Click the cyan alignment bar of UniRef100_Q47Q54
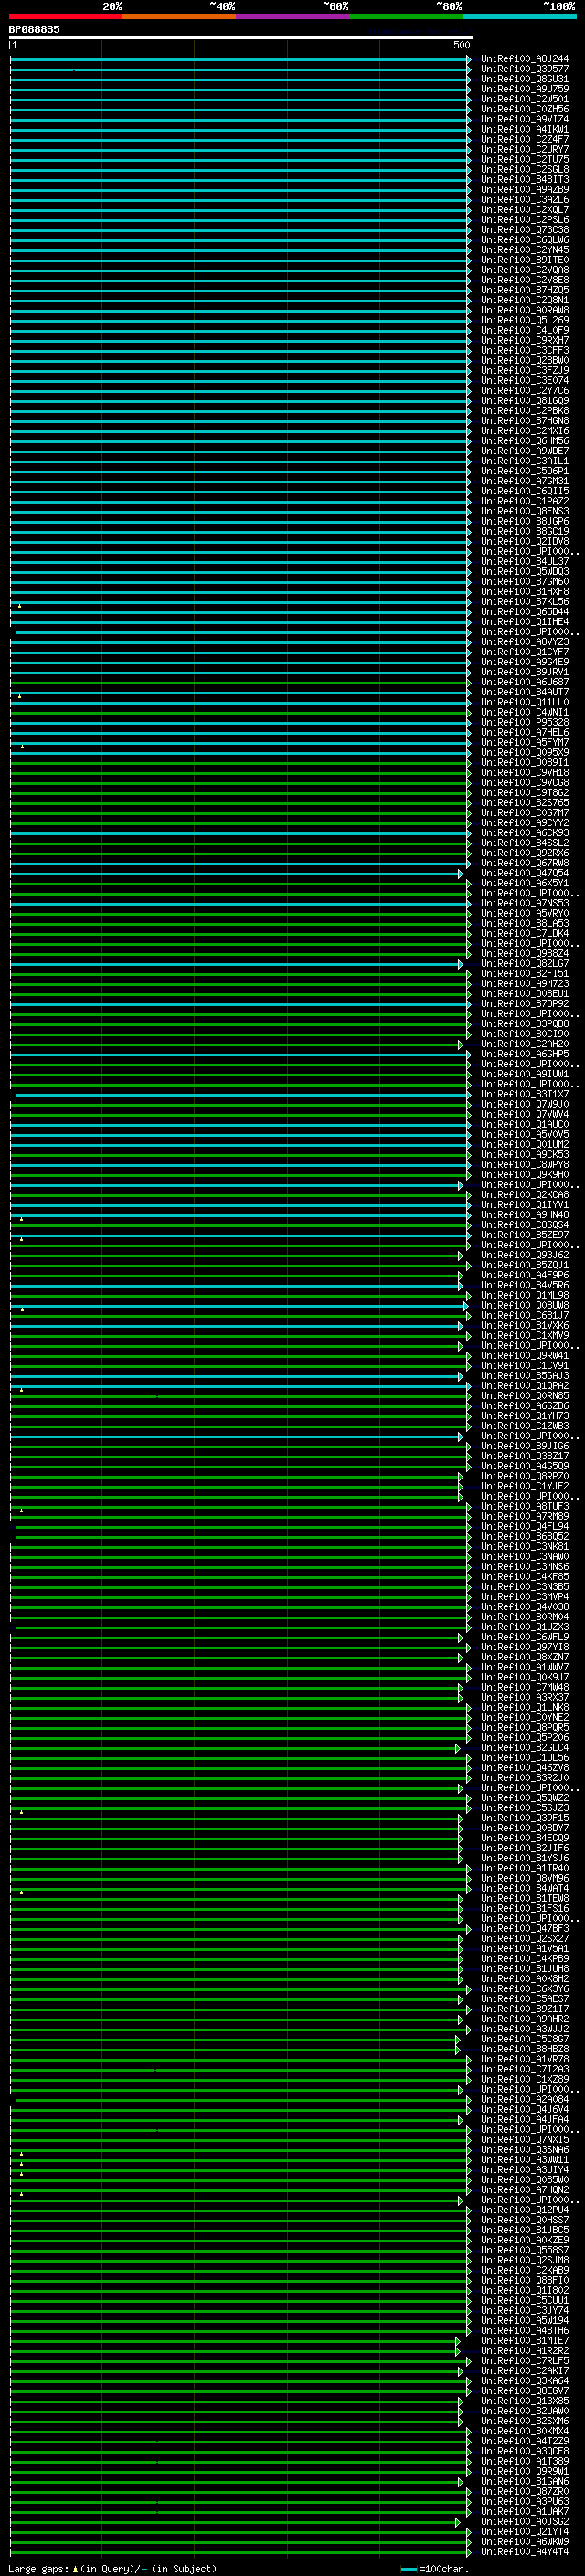This screenshot has height=2576, width=585. pos(237,874)
